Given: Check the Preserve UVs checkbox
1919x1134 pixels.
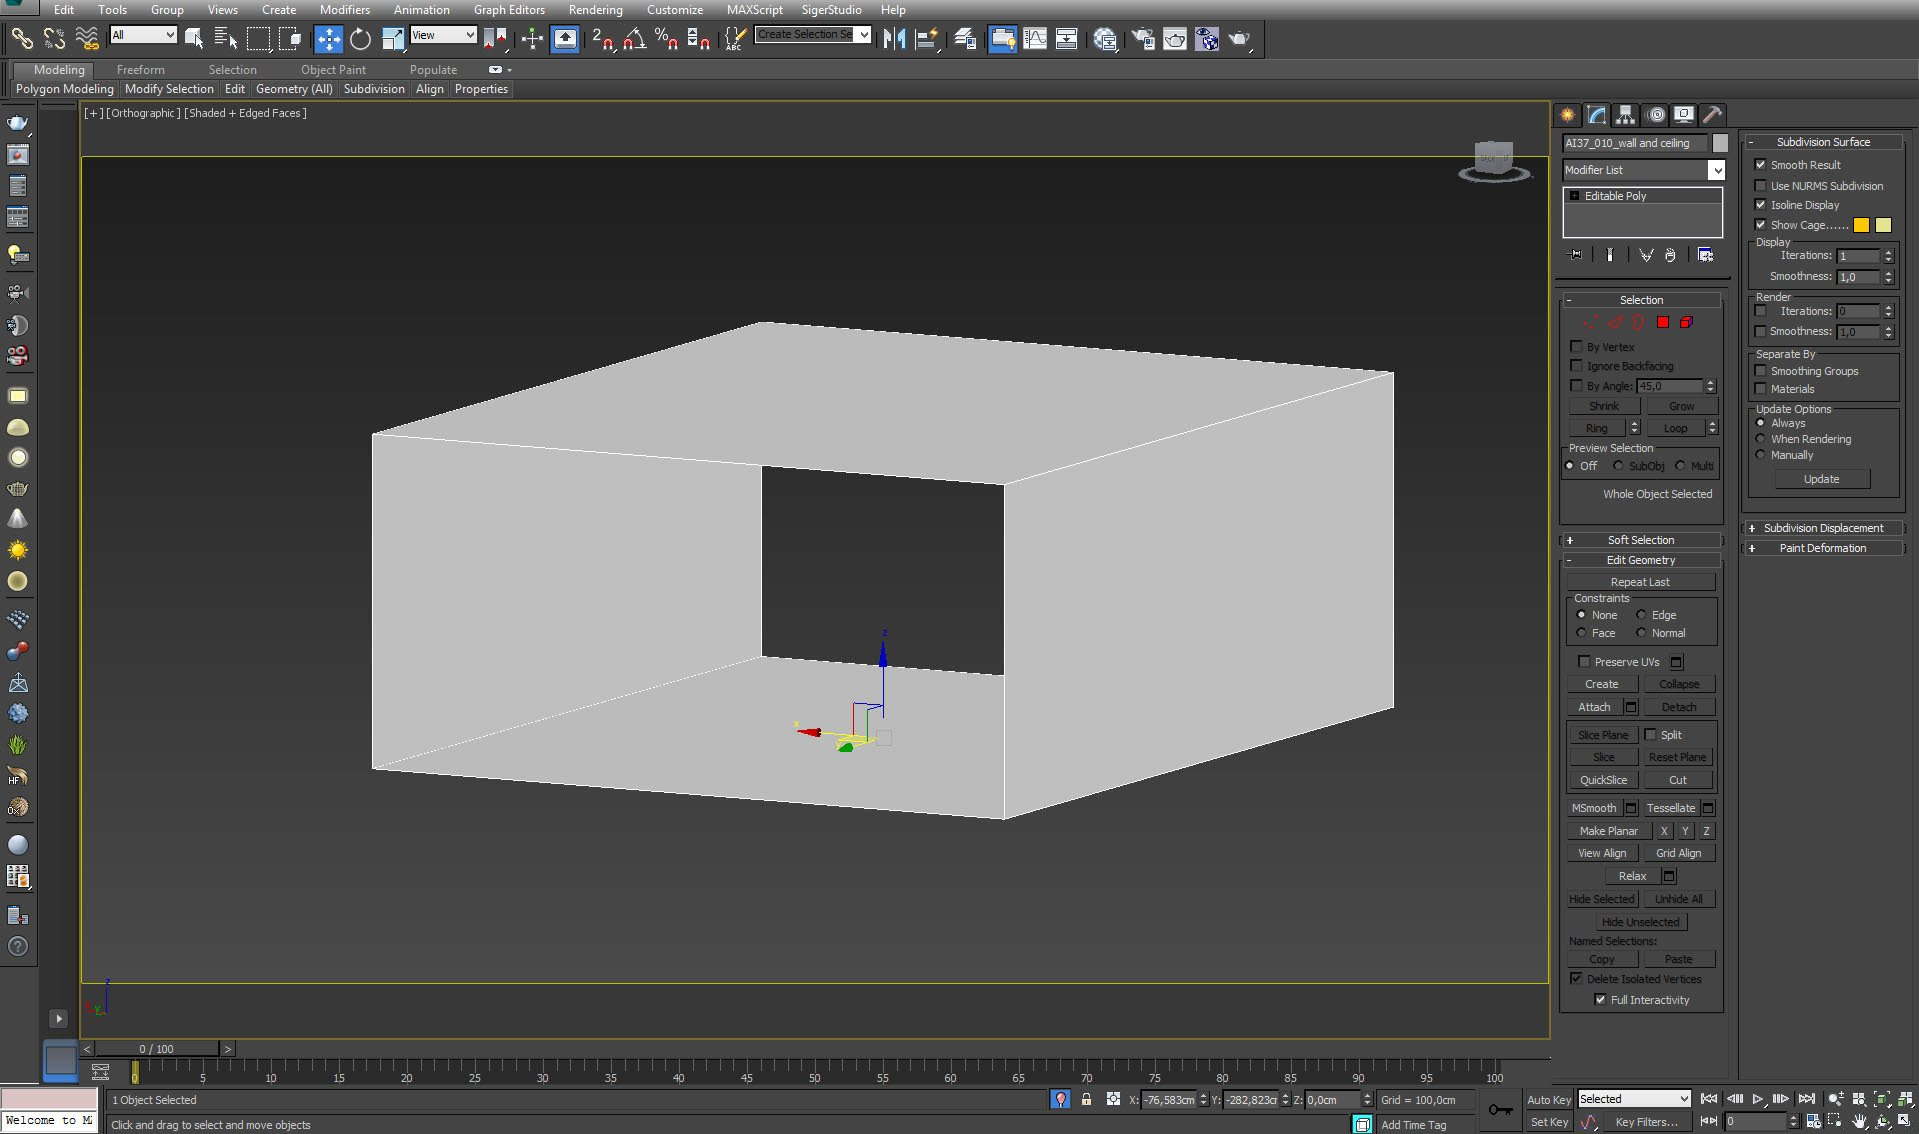Looking at the screenshot, I should 1584,662.
